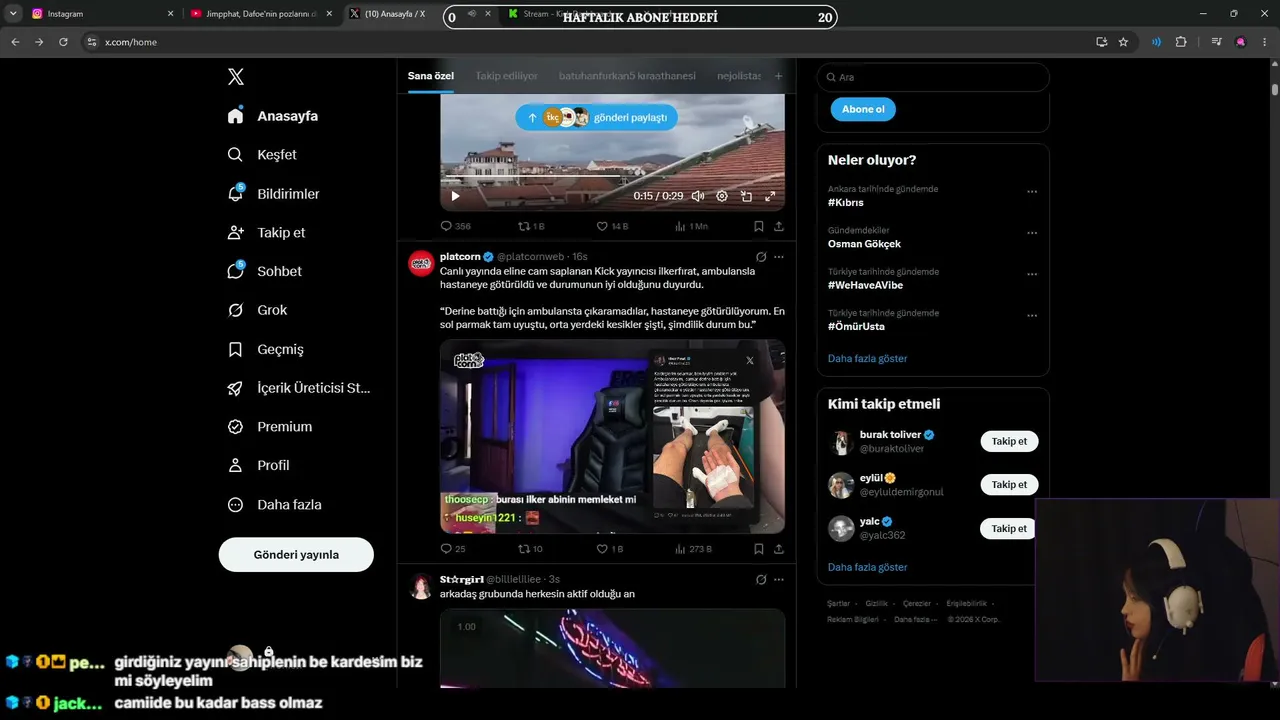1280x720 pixels.
Task: Repost the platcorn post
Action: pos(523,549)
